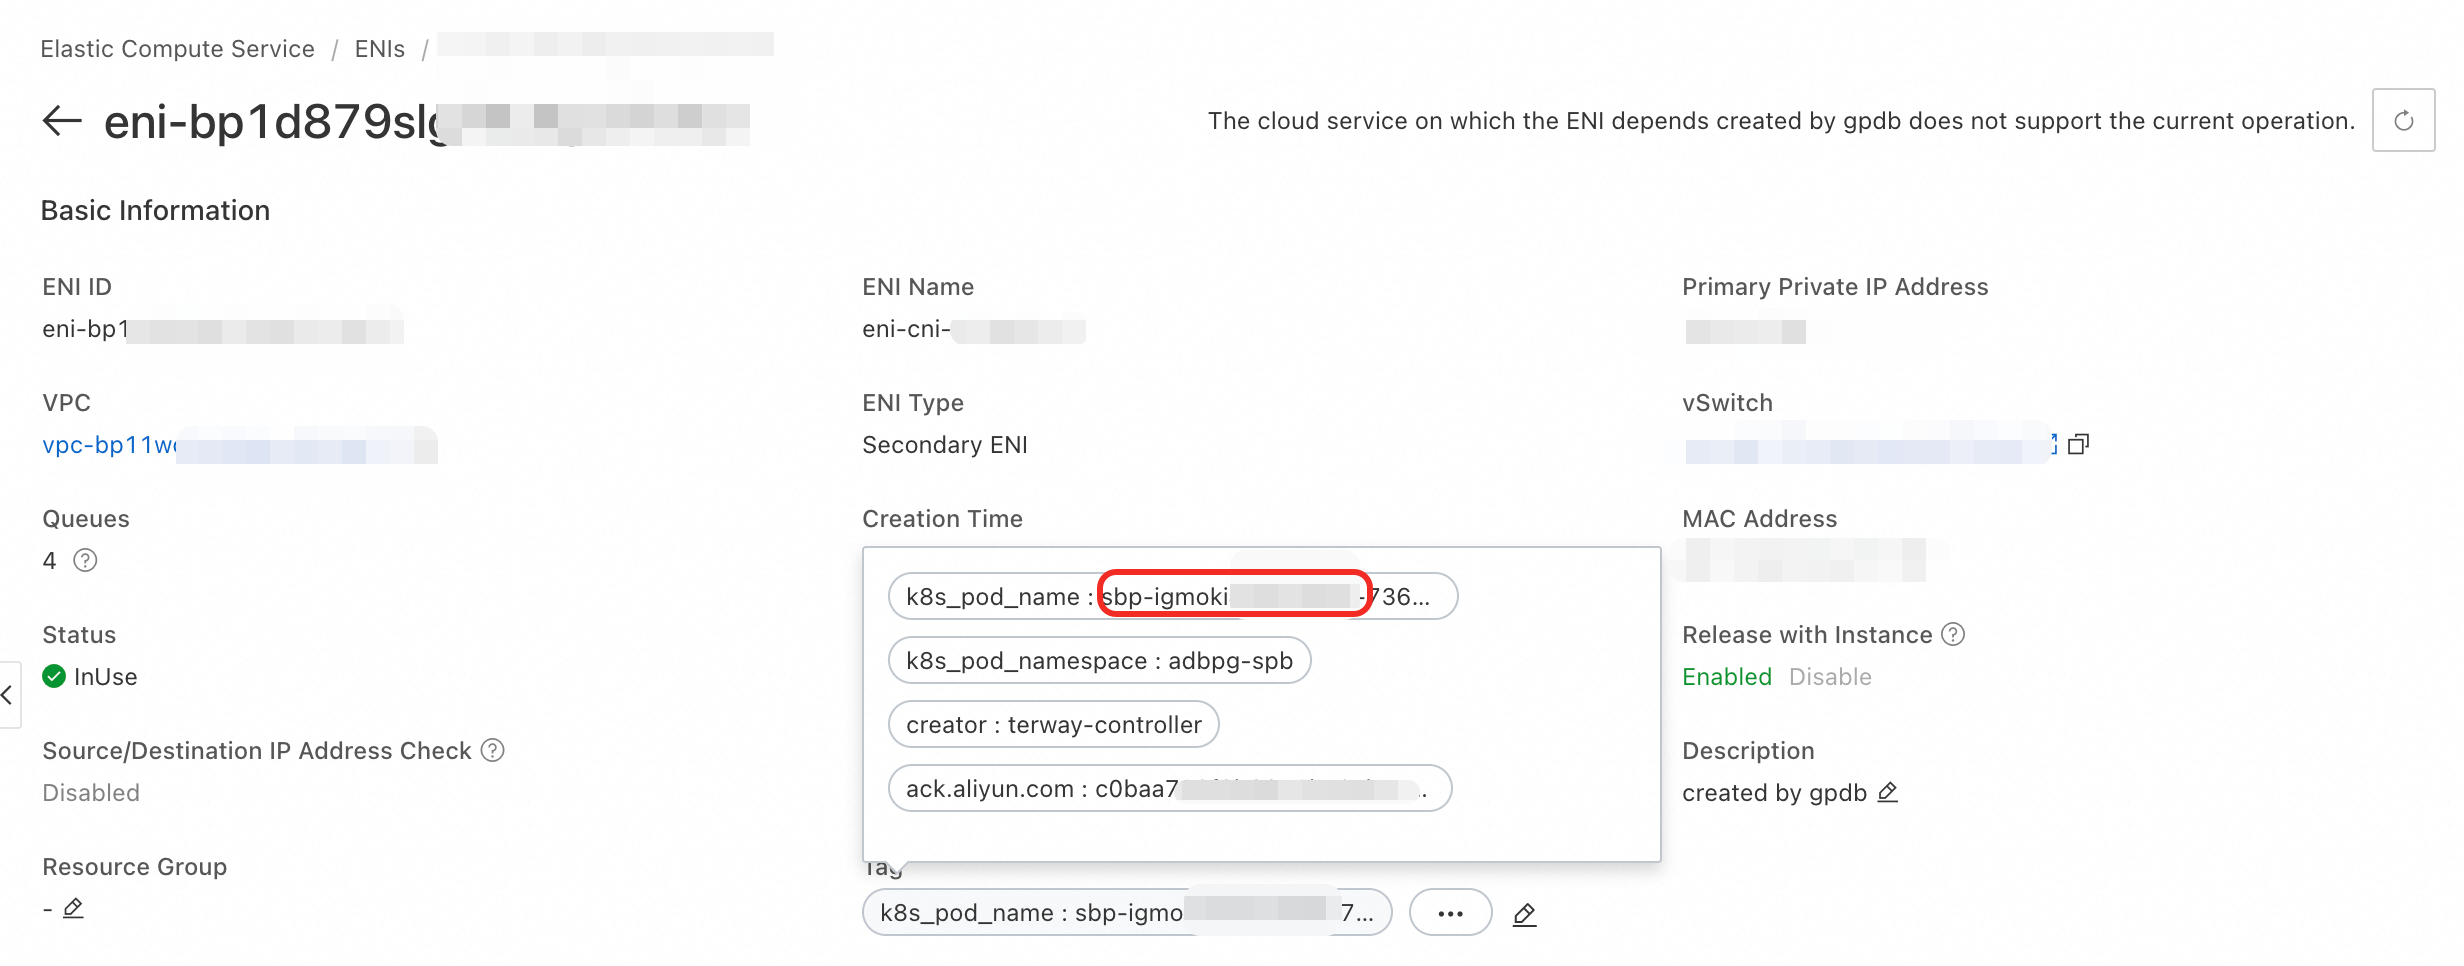Click the eni-bp1 ENI ID value
The image size is (2464, 966).
pos(223,329)
